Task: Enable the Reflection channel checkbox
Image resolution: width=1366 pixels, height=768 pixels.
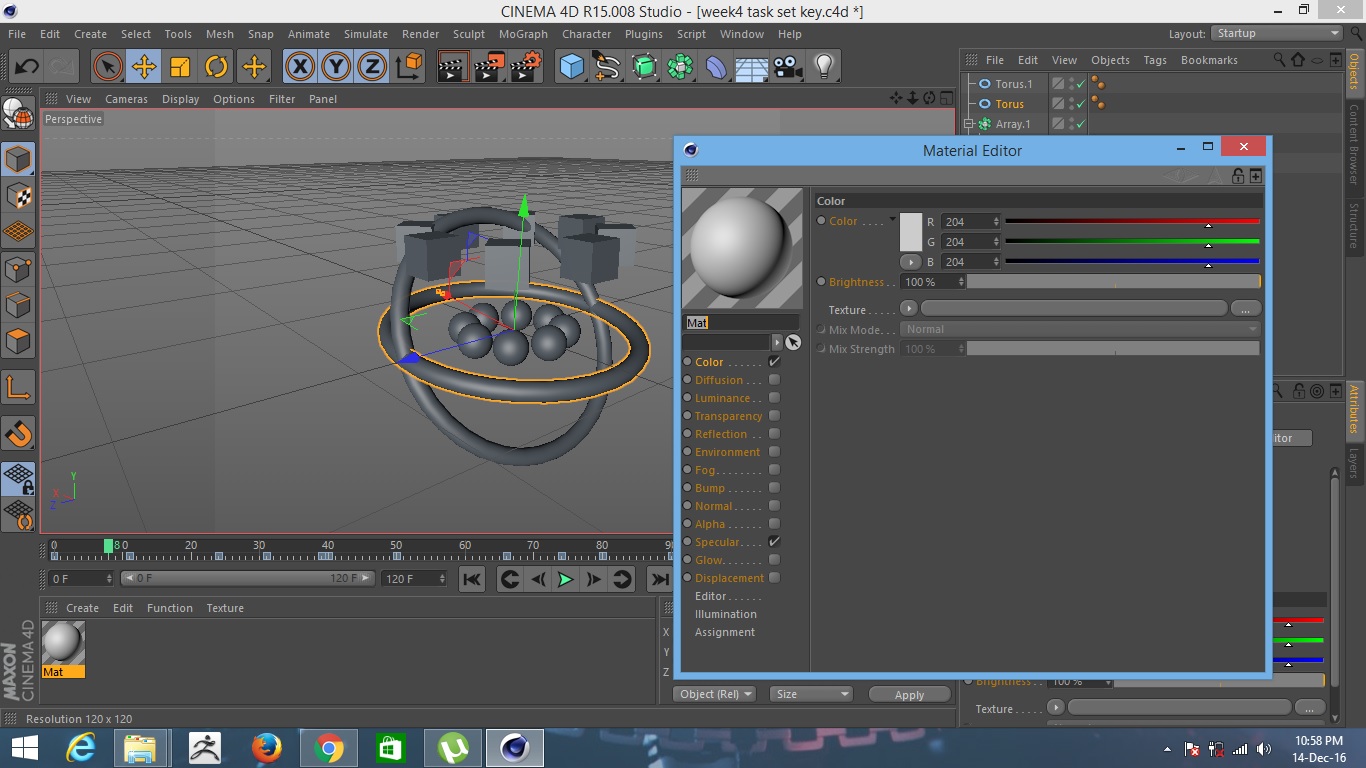Action: pyautogui.click(x=774, y=434)
